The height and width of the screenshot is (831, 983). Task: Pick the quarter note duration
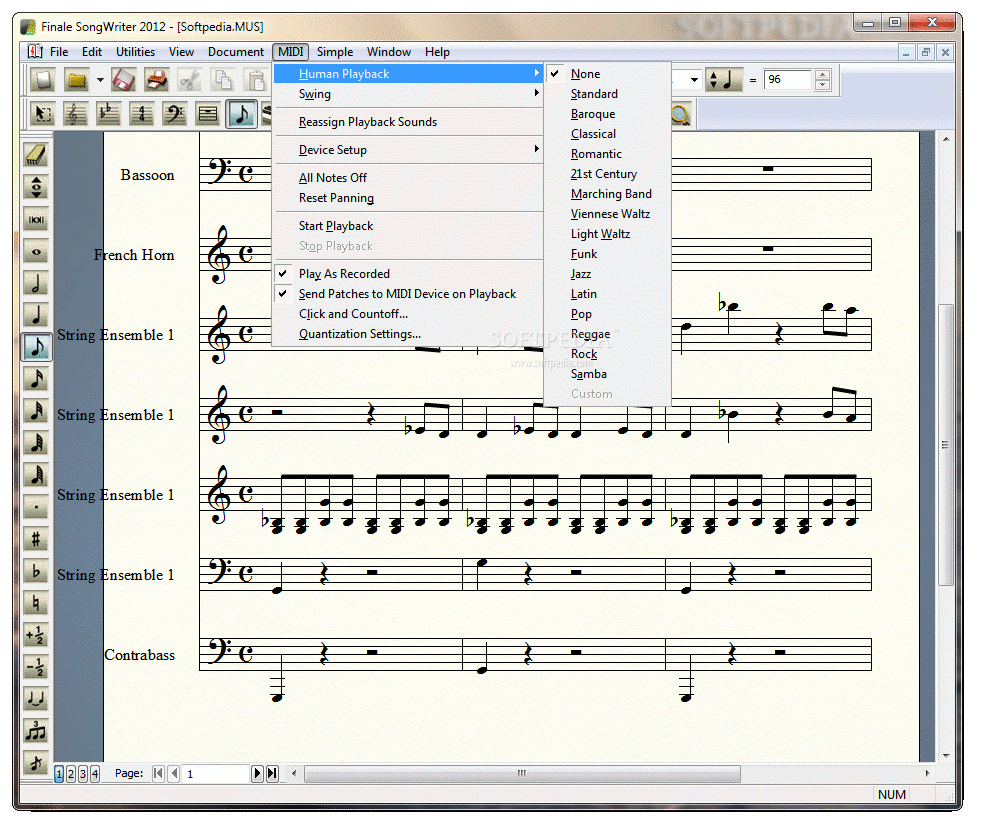[x=36, y=315]
